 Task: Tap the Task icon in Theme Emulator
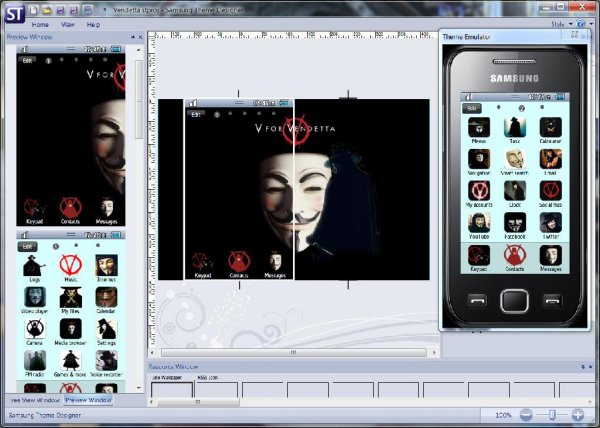point(515,130)
